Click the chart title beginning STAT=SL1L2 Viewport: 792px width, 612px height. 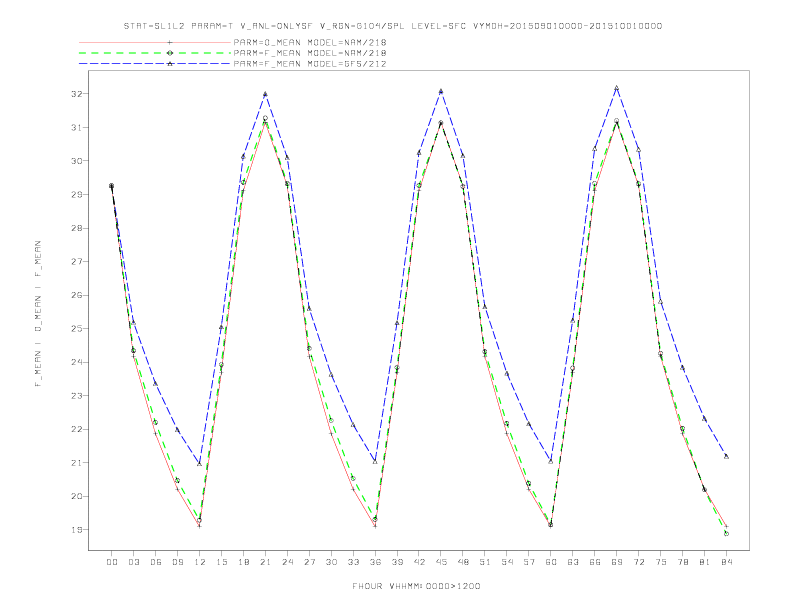[393, 26]
